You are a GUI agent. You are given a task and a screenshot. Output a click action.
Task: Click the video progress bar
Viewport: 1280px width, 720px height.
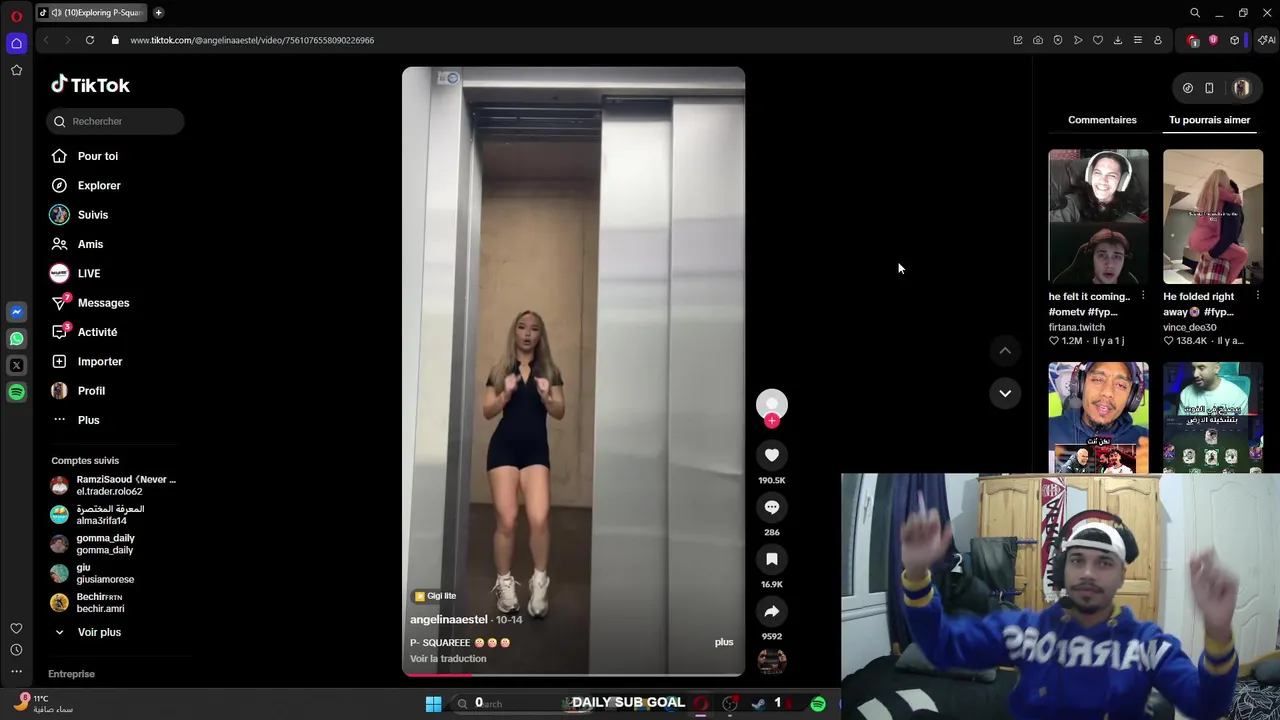point(573,674)
